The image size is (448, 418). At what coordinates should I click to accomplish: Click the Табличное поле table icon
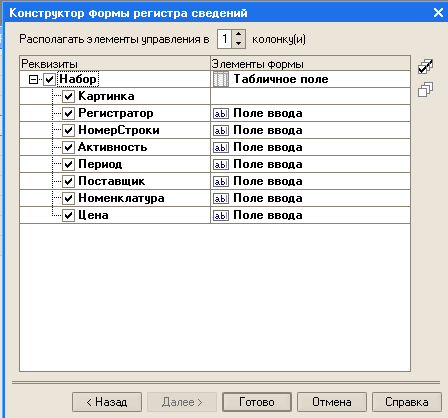(221, 79)
